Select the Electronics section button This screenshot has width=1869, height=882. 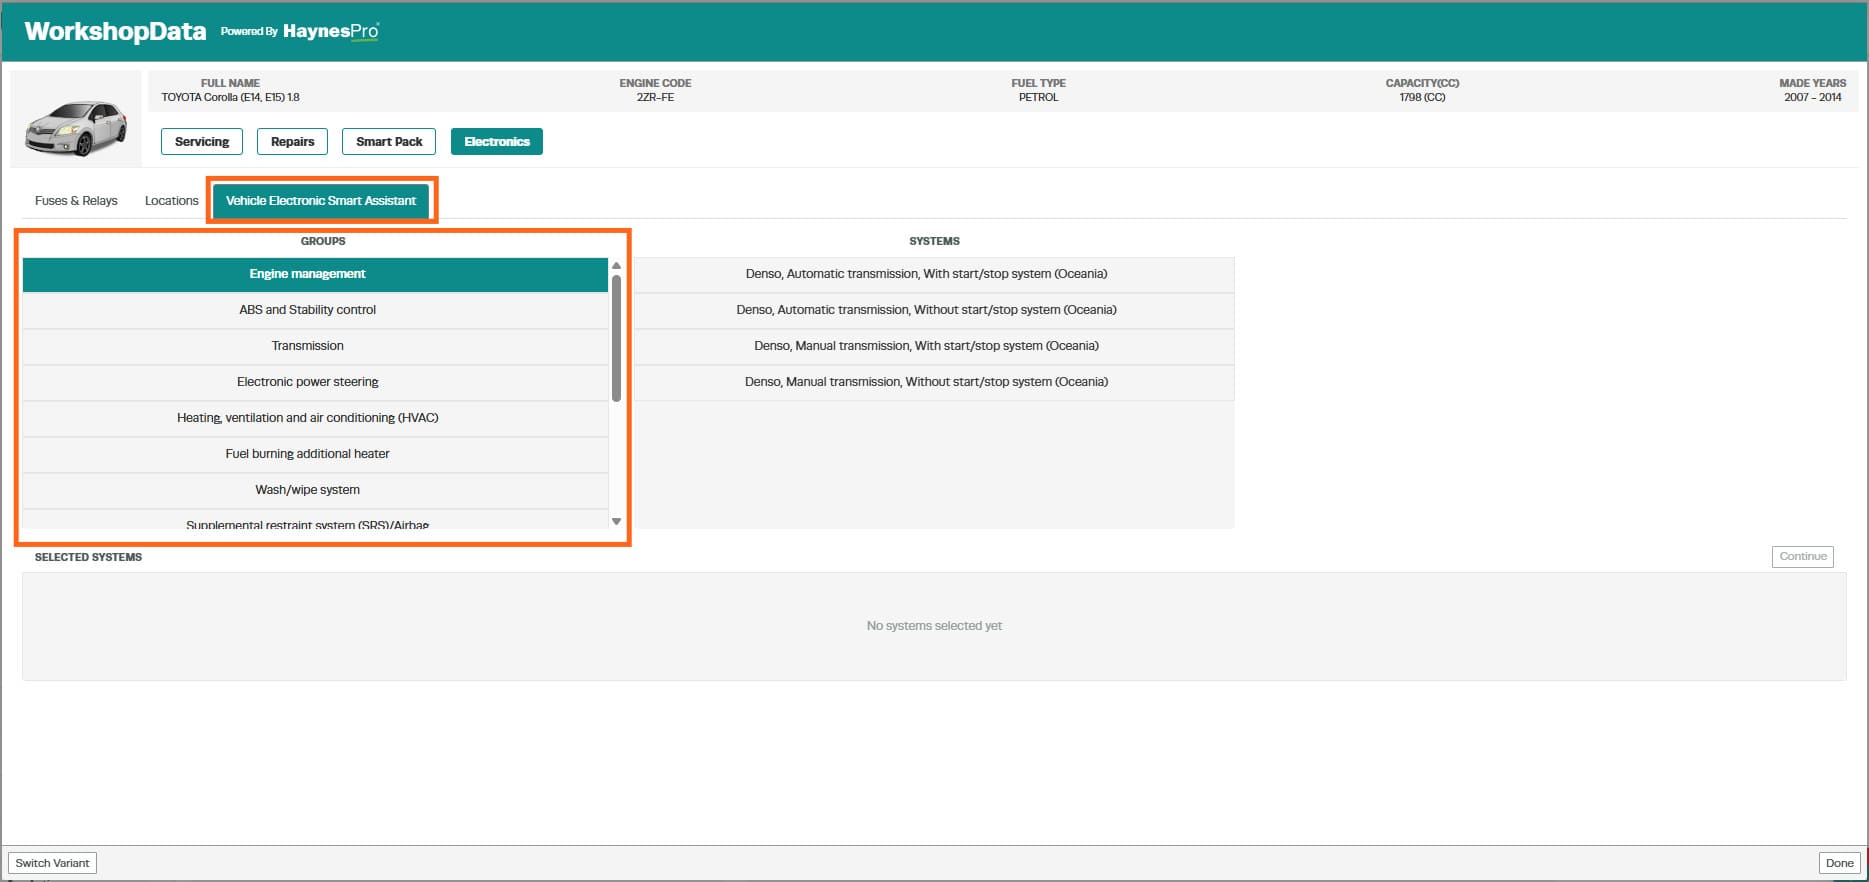click(497, 141)
